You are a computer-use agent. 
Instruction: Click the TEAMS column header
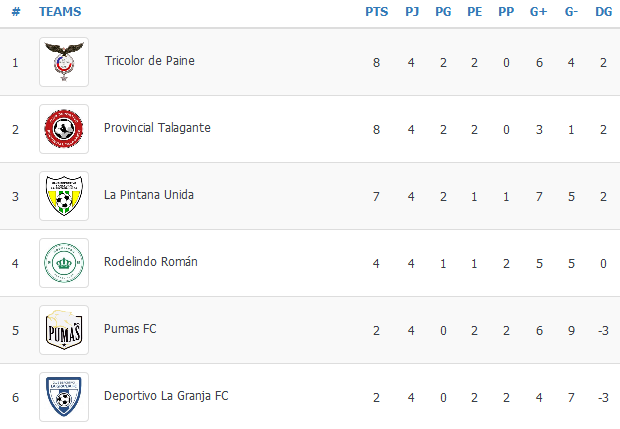coord(60,12)
